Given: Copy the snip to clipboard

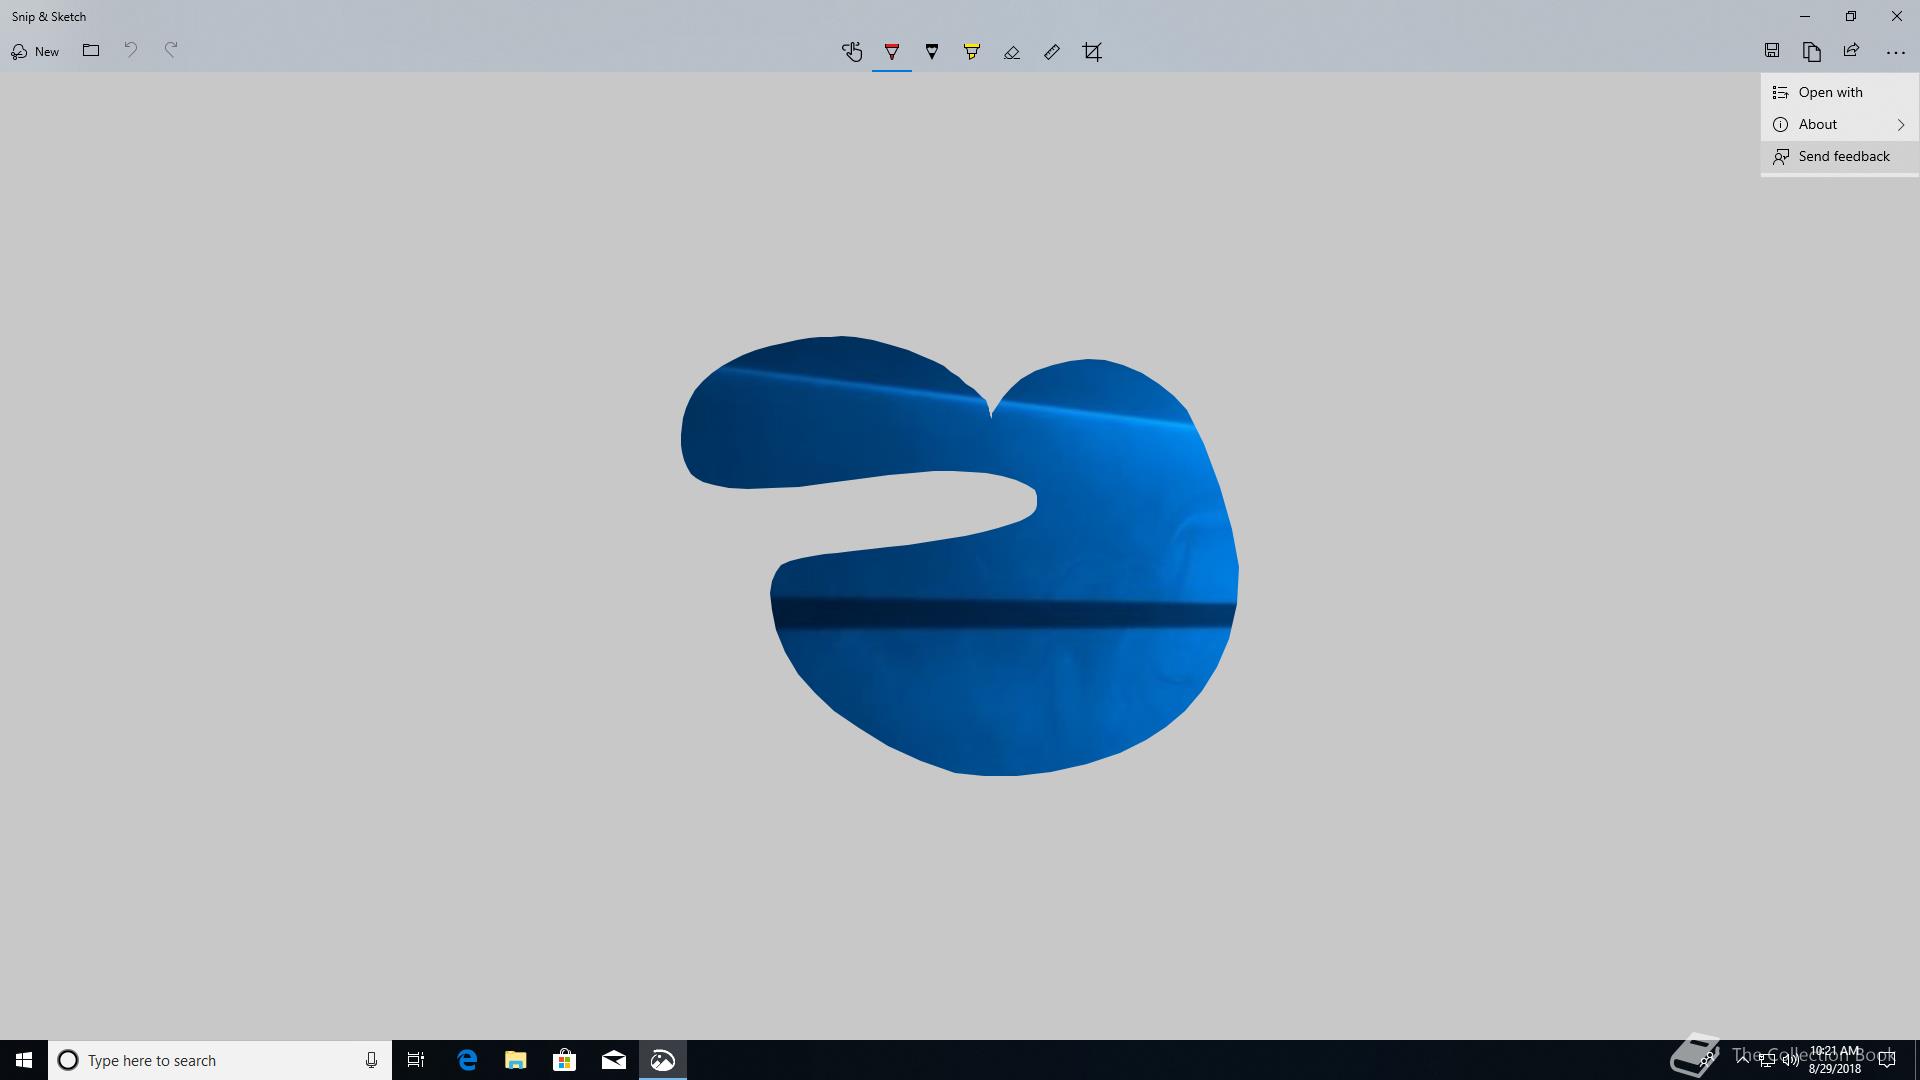Looking at the screenshot, I should tap(1812, 51).
